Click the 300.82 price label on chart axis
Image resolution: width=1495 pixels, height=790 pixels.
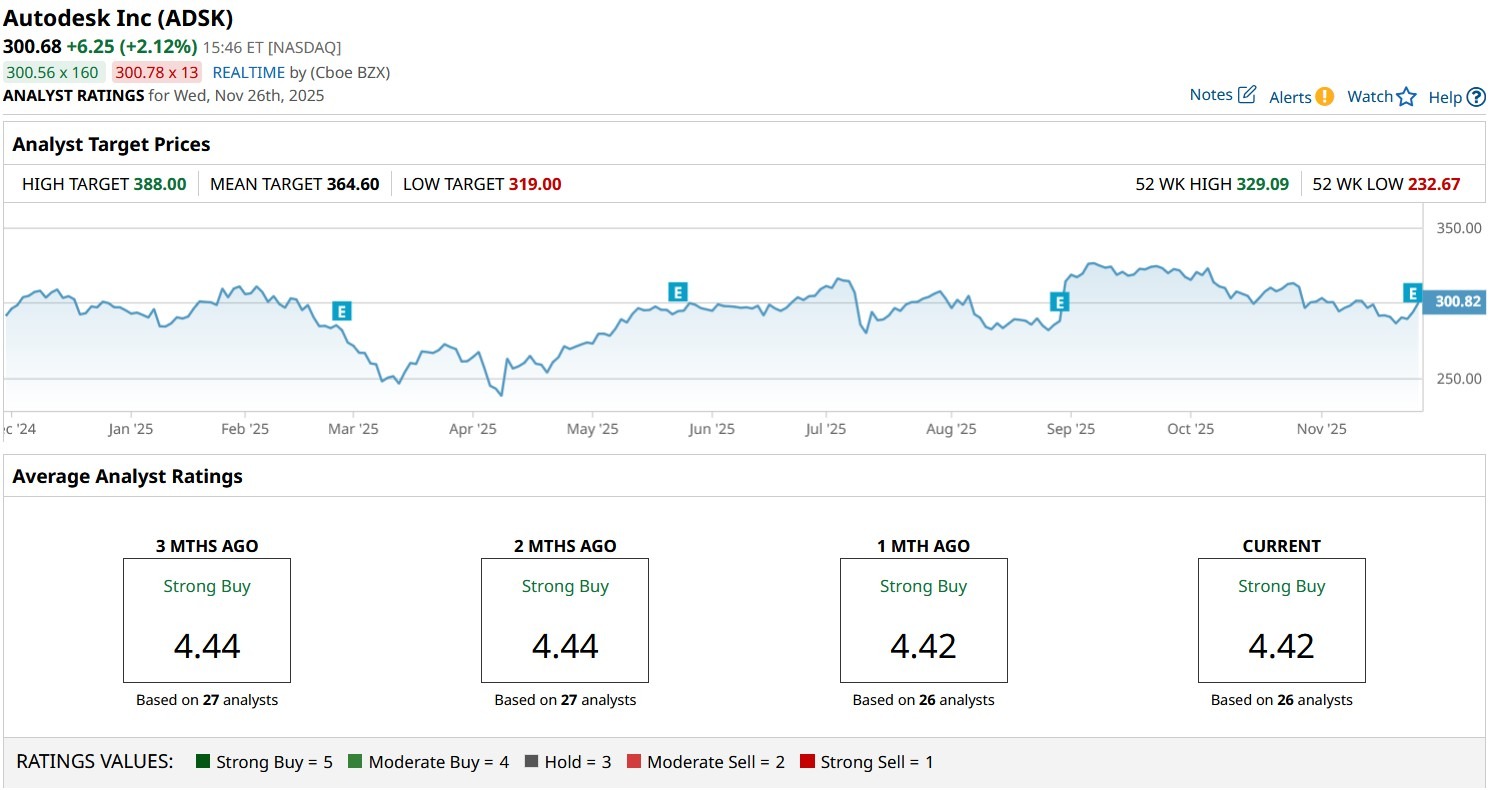(x=1457, y=302)
